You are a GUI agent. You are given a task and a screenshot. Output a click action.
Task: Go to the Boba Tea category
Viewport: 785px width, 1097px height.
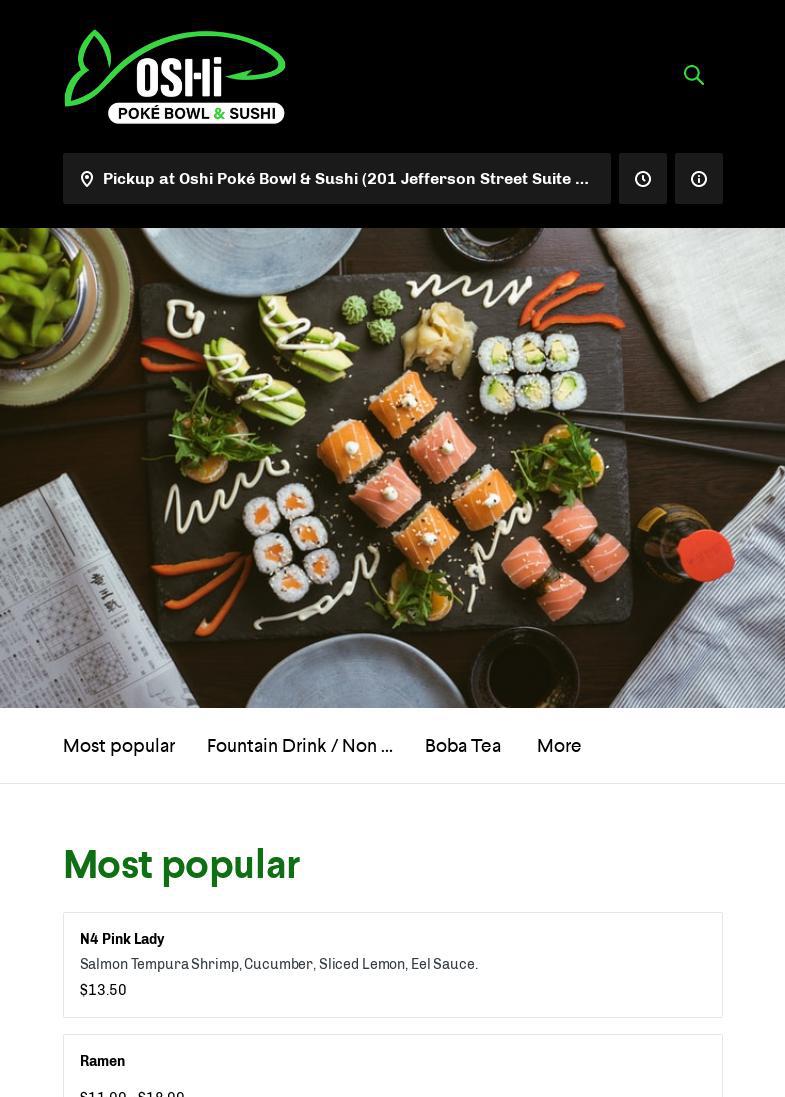pyautogui.click(x=462, y=746)
